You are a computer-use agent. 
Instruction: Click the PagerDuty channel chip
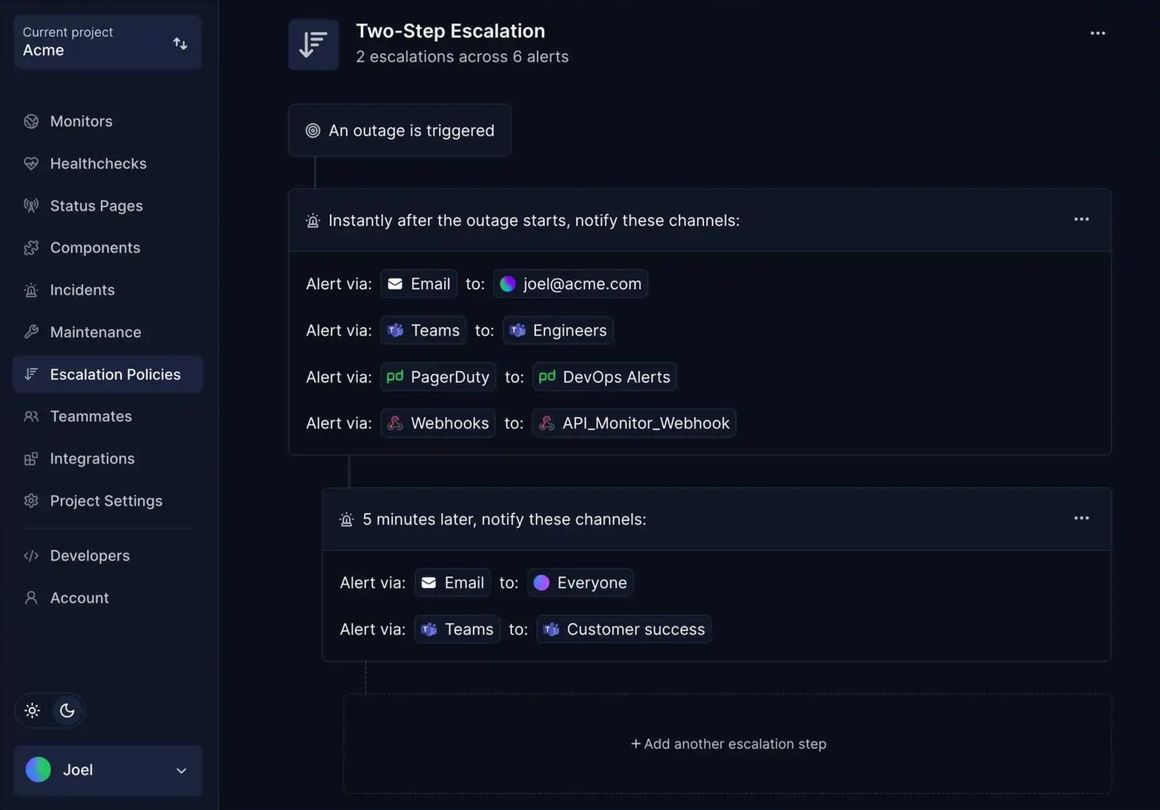[438, 377]
